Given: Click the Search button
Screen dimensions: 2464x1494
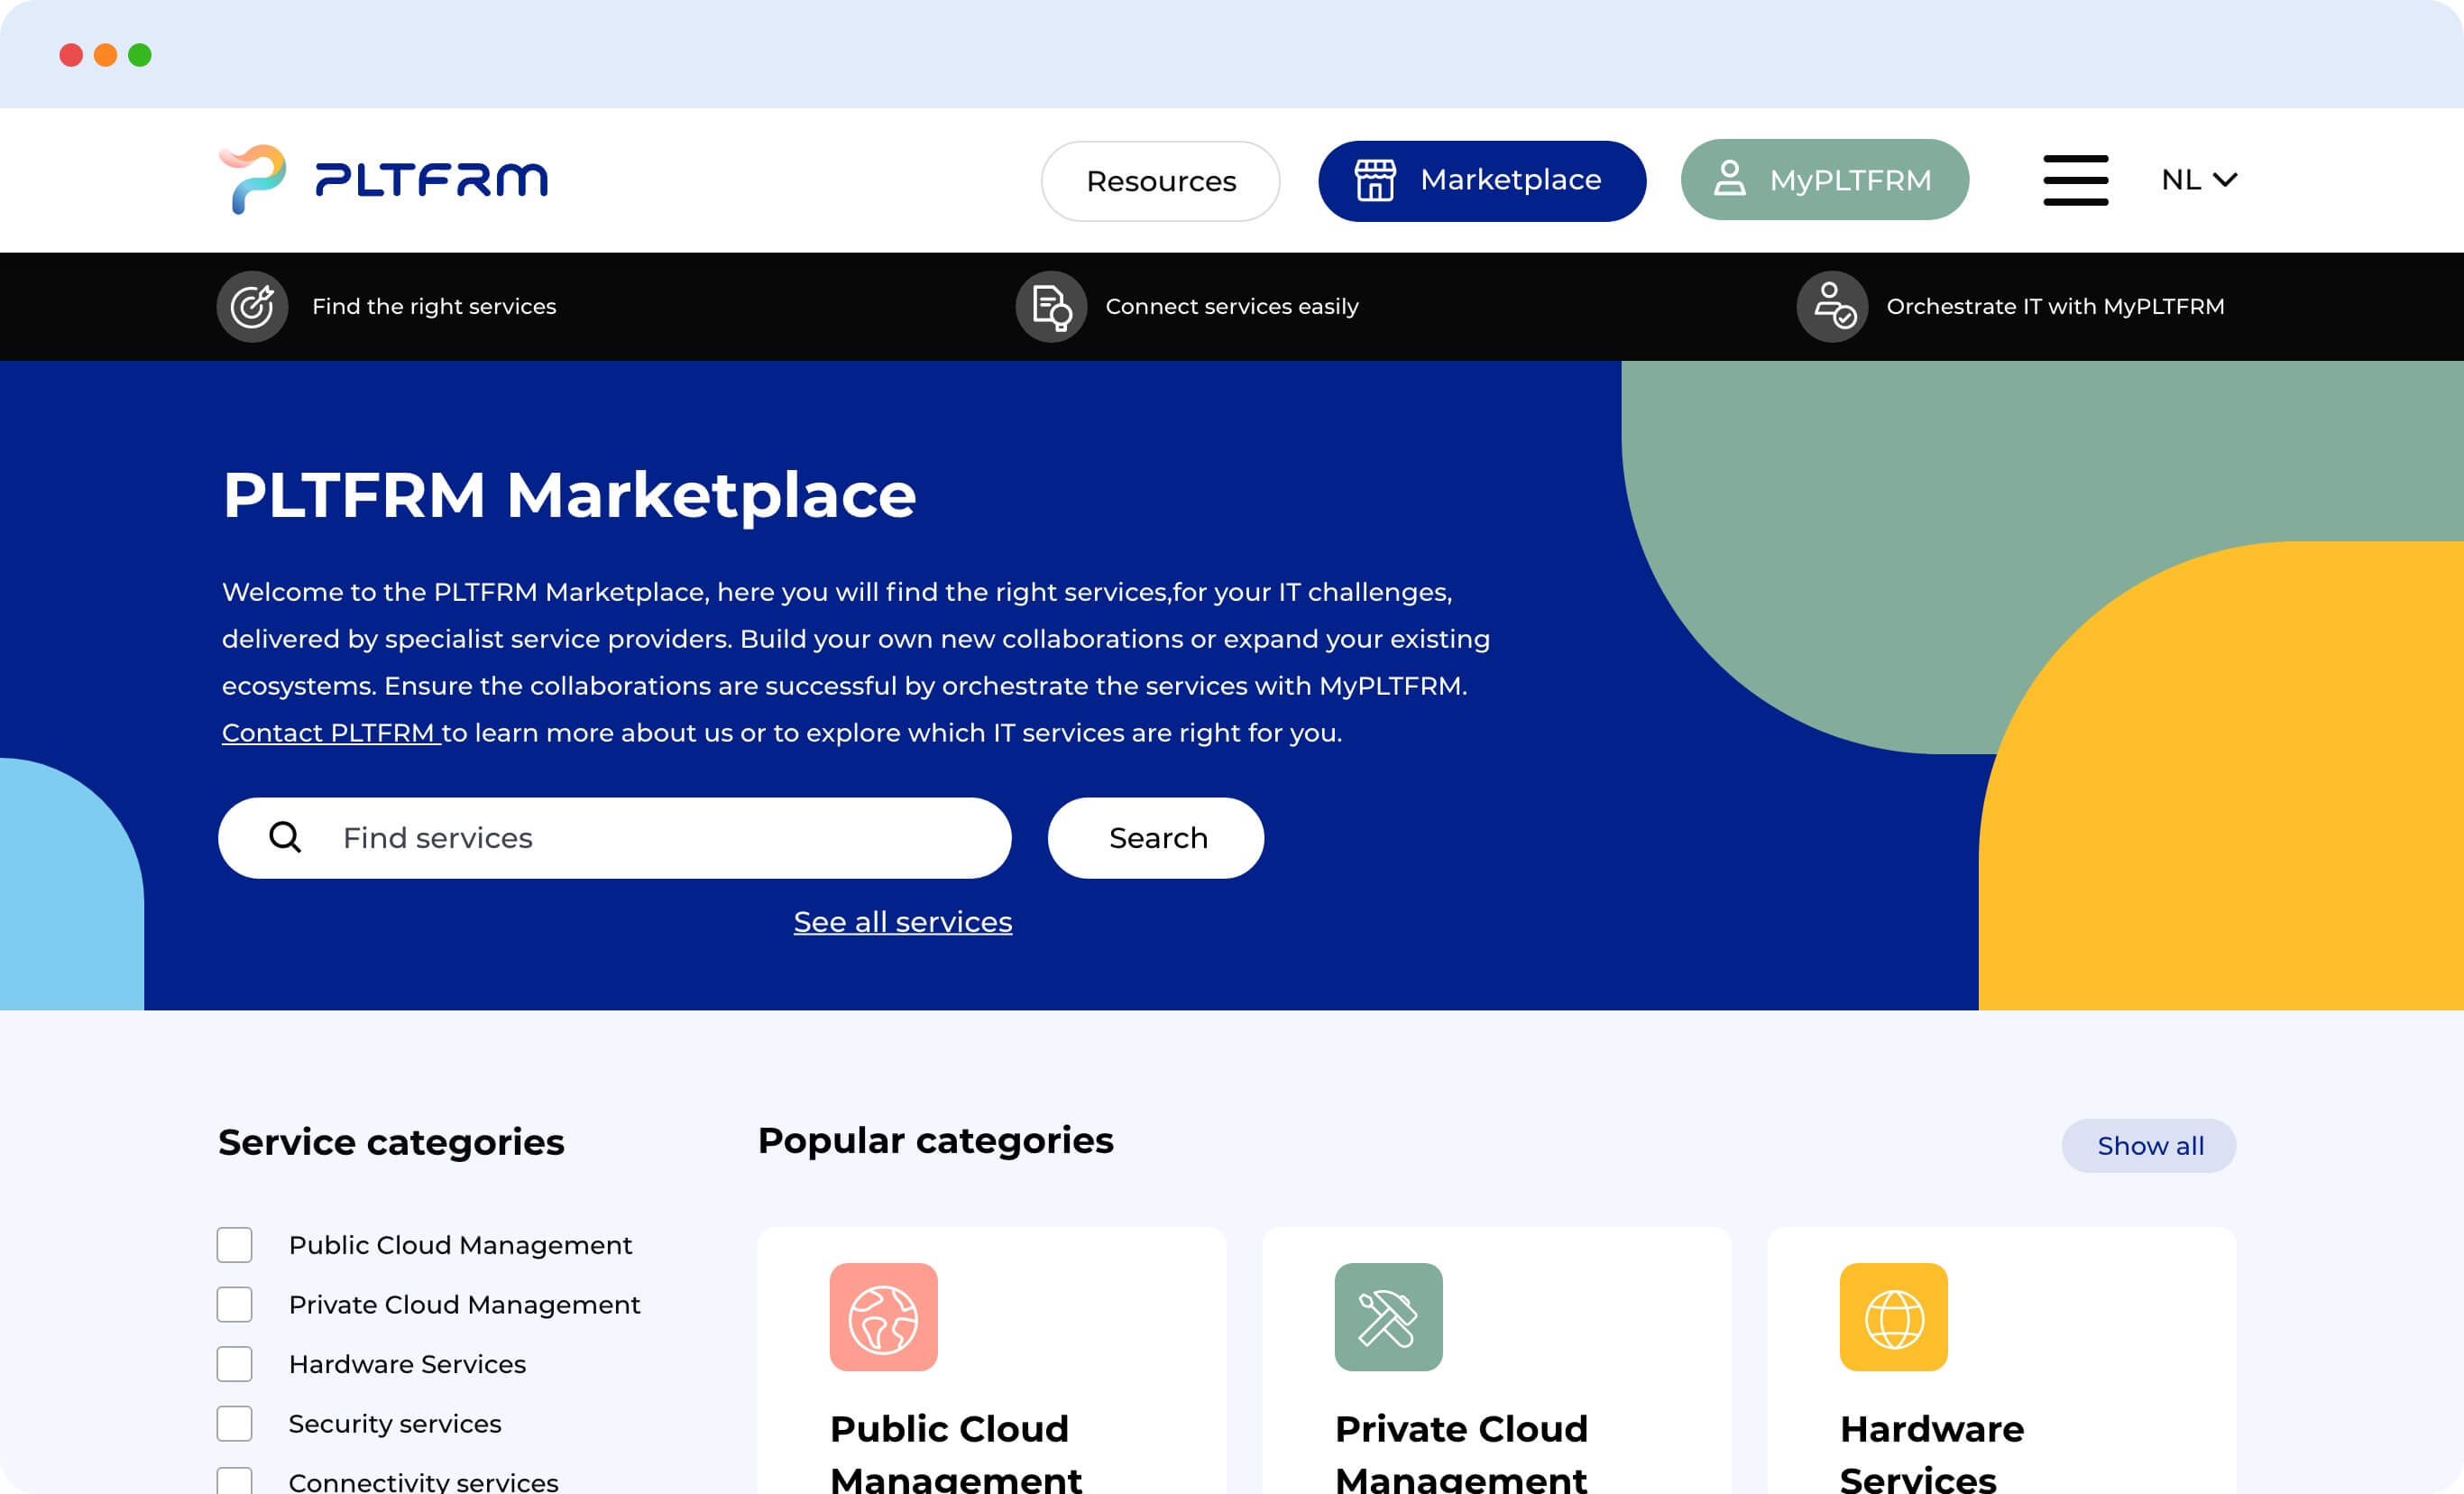Looking at the screenshot, I should pyautogui.click(x=1155, y=838).
